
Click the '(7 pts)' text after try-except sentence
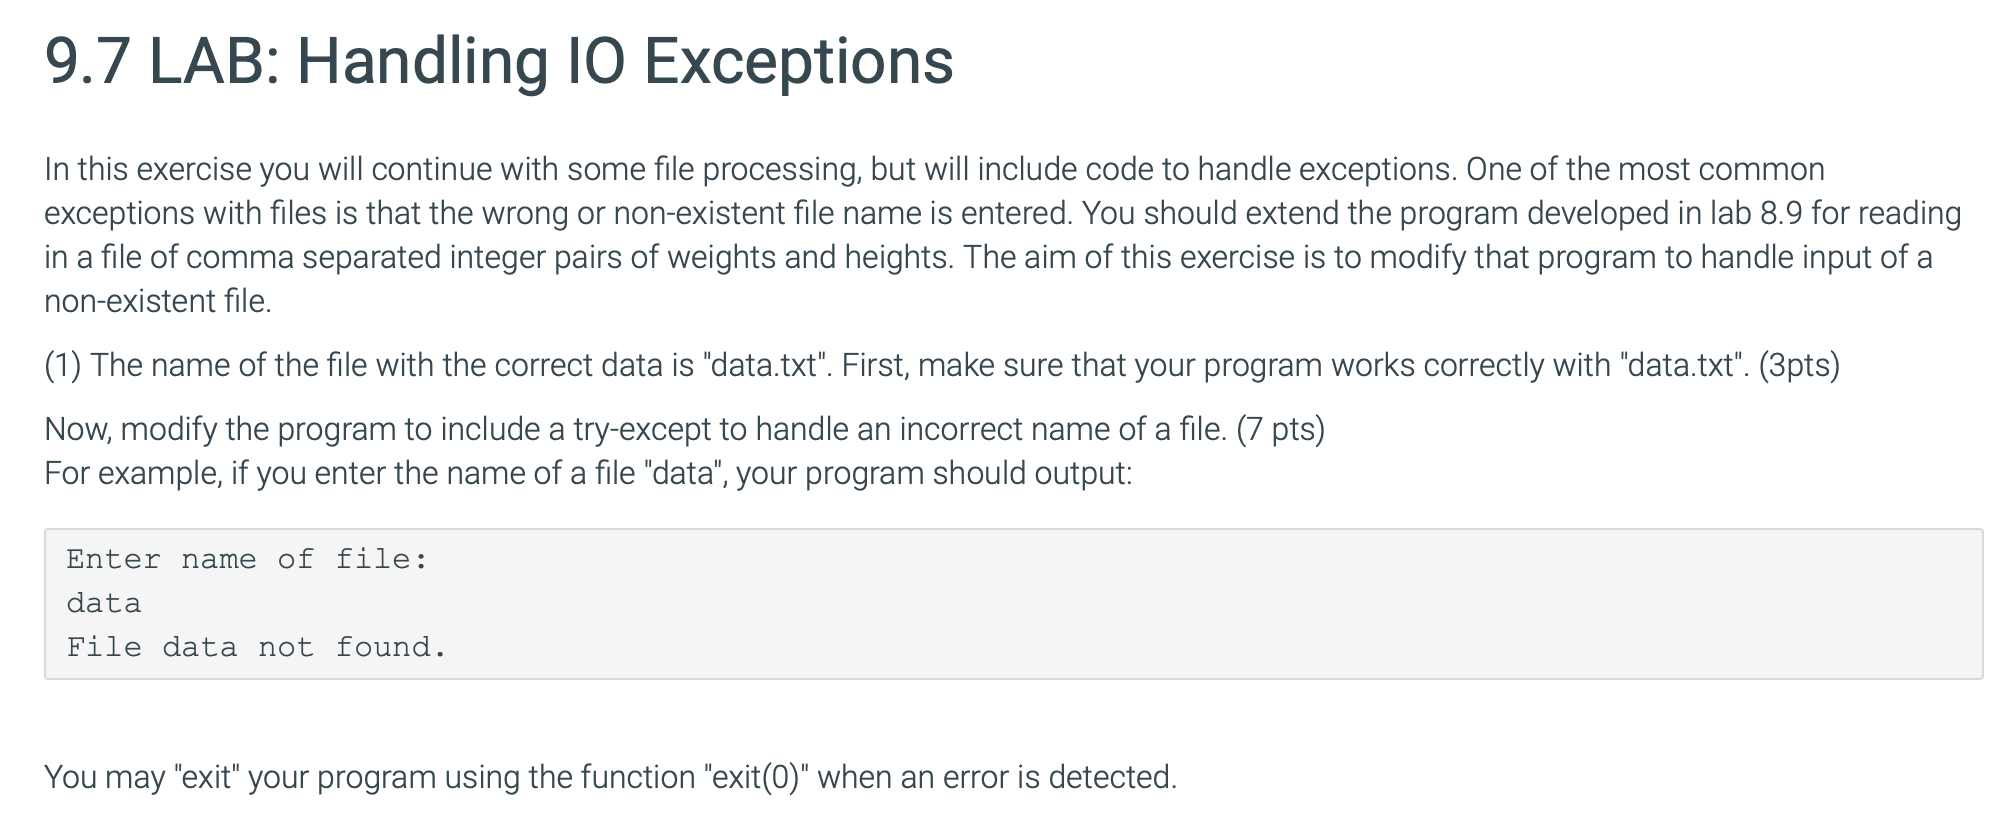click(x=1280, y=429)
